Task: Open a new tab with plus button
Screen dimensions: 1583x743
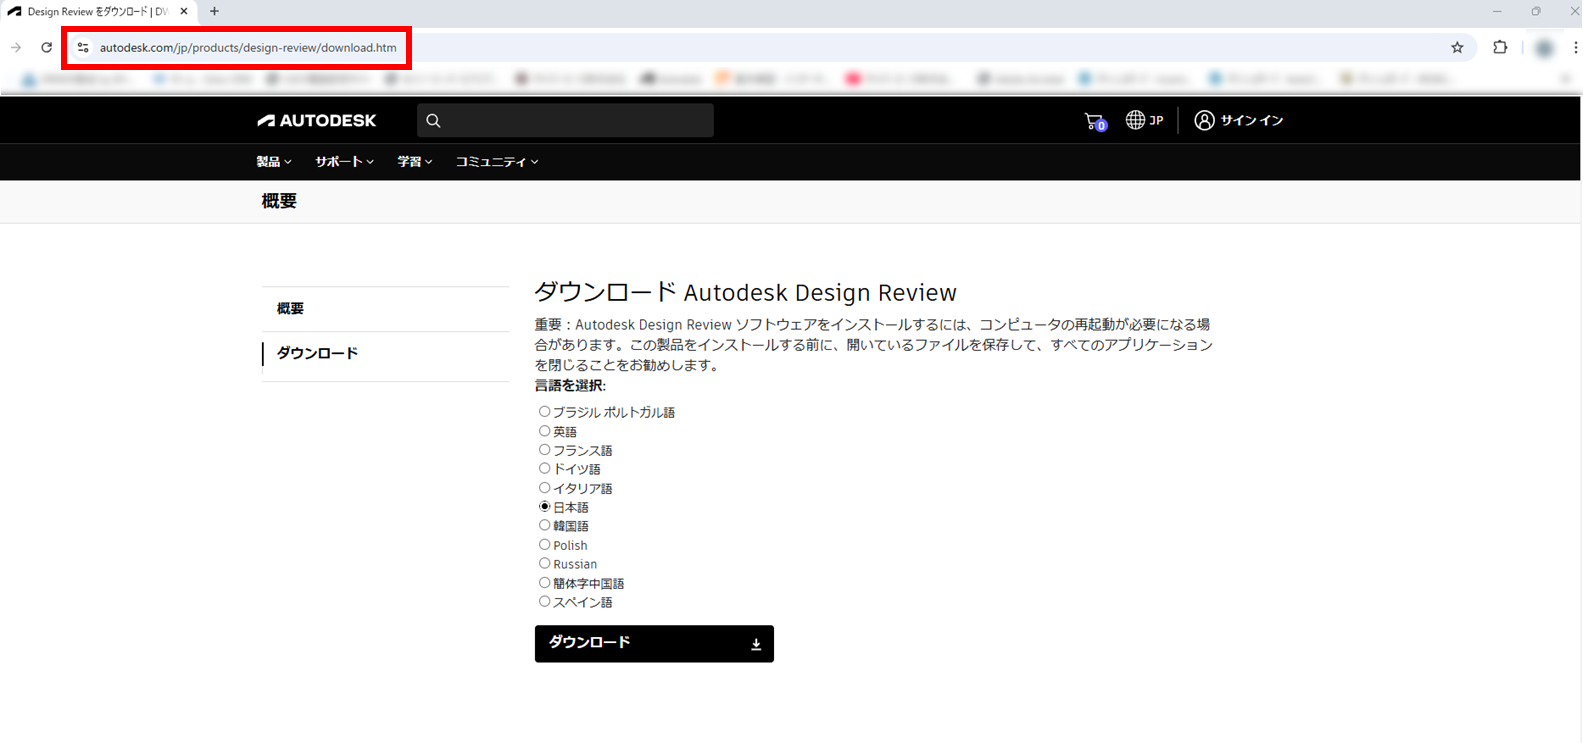Action: pyautogui.click(x=214, y=12)
